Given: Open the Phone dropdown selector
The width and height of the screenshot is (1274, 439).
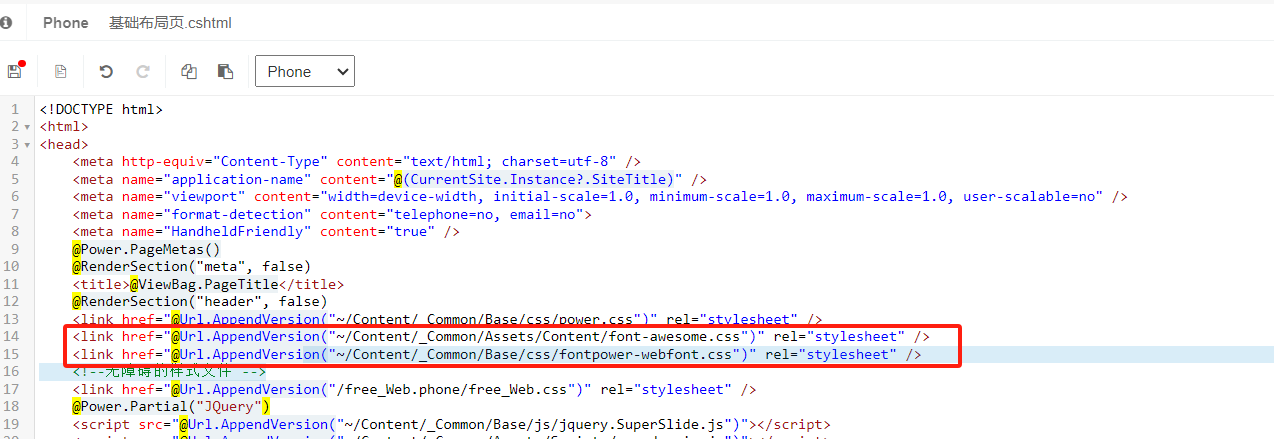Looking at the screenshot, I should 305,71.
